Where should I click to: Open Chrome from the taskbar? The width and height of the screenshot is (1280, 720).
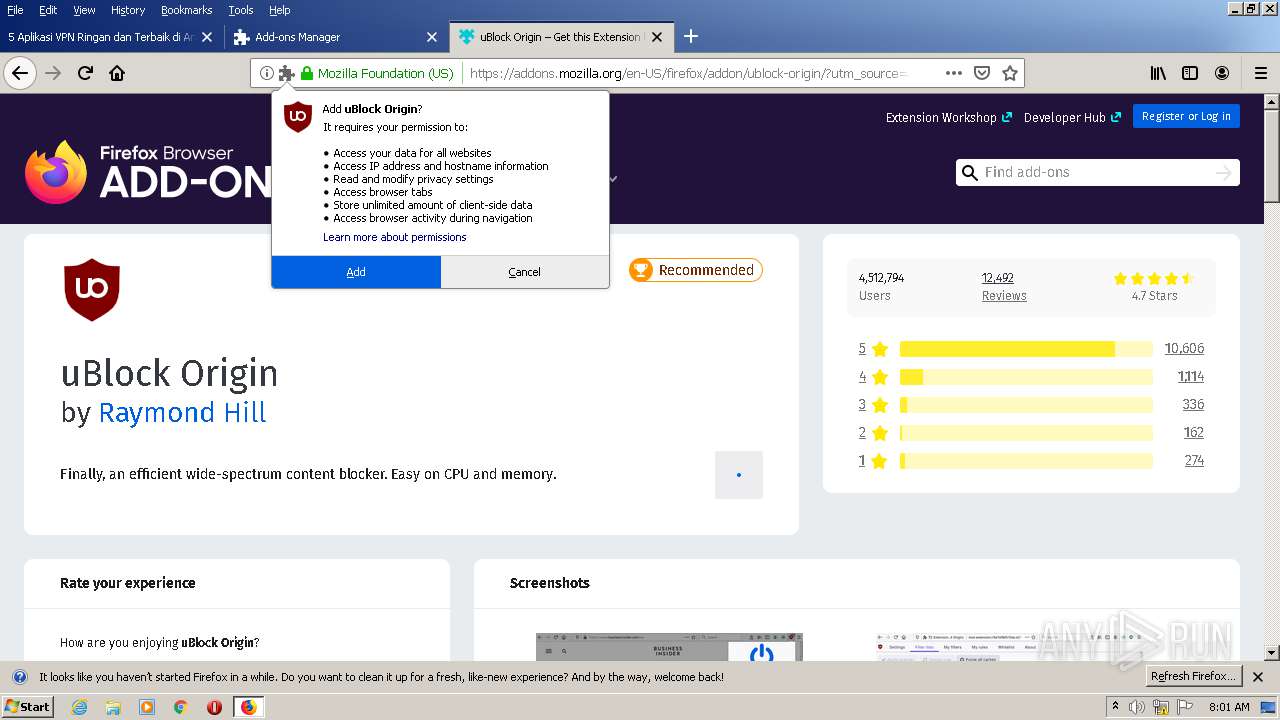click(x=180, y=707)
